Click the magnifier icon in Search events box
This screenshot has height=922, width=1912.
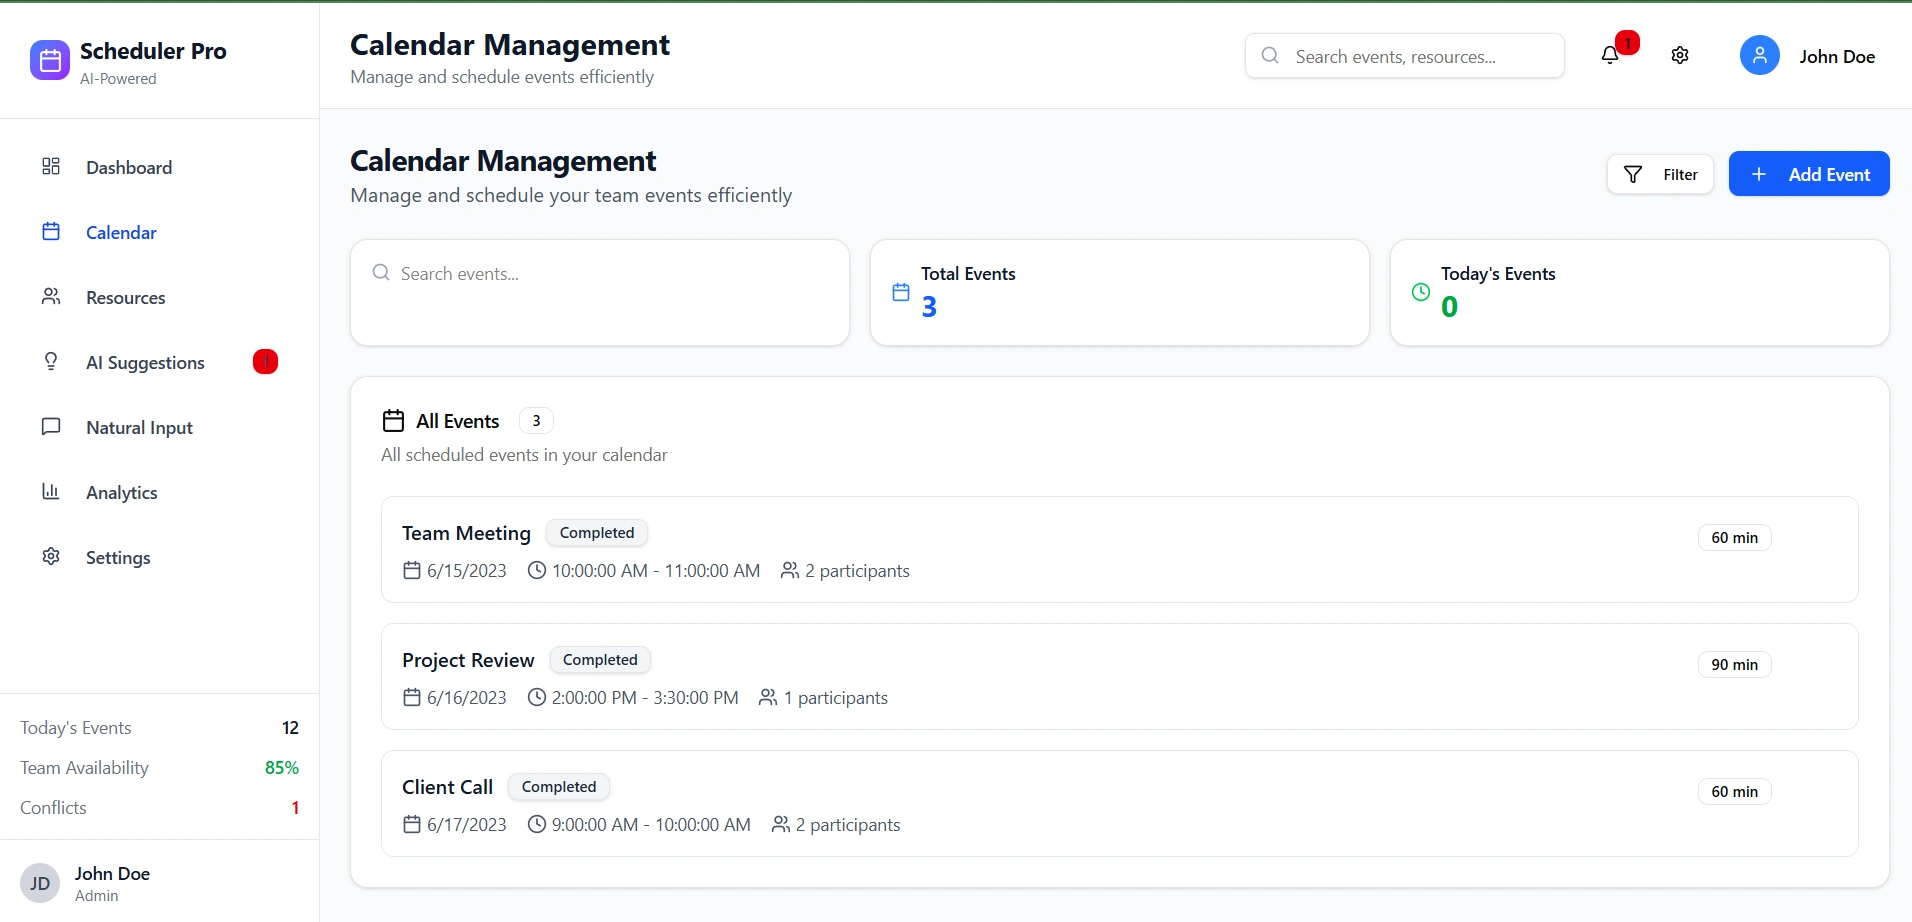point(381,272)
